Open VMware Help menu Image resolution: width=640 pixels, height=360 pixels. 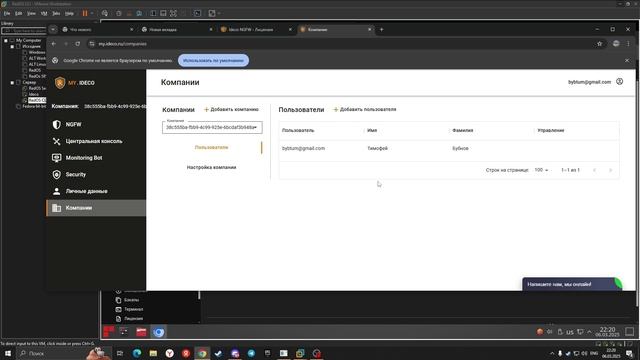[69, 13]
